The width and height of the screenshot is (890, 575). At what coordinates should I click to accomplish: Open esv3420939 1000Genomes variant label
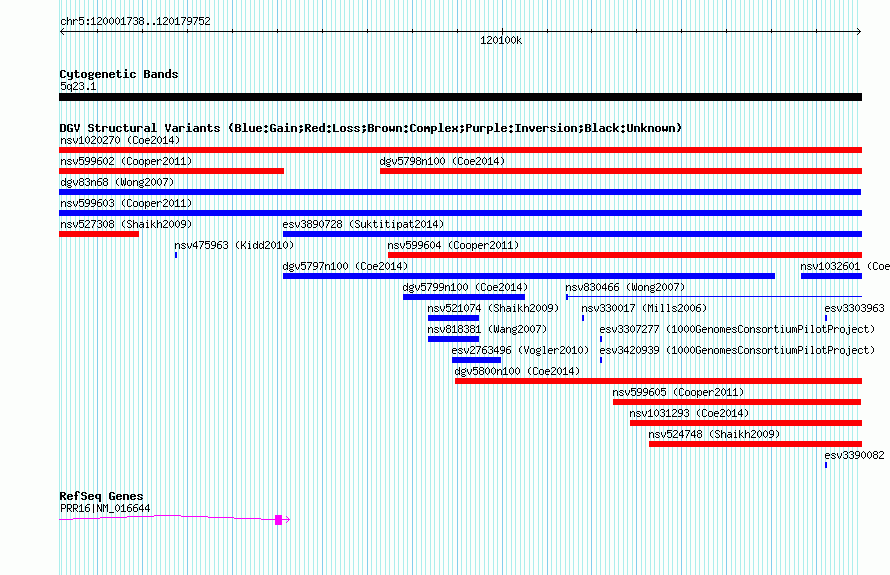pos(737,350)
